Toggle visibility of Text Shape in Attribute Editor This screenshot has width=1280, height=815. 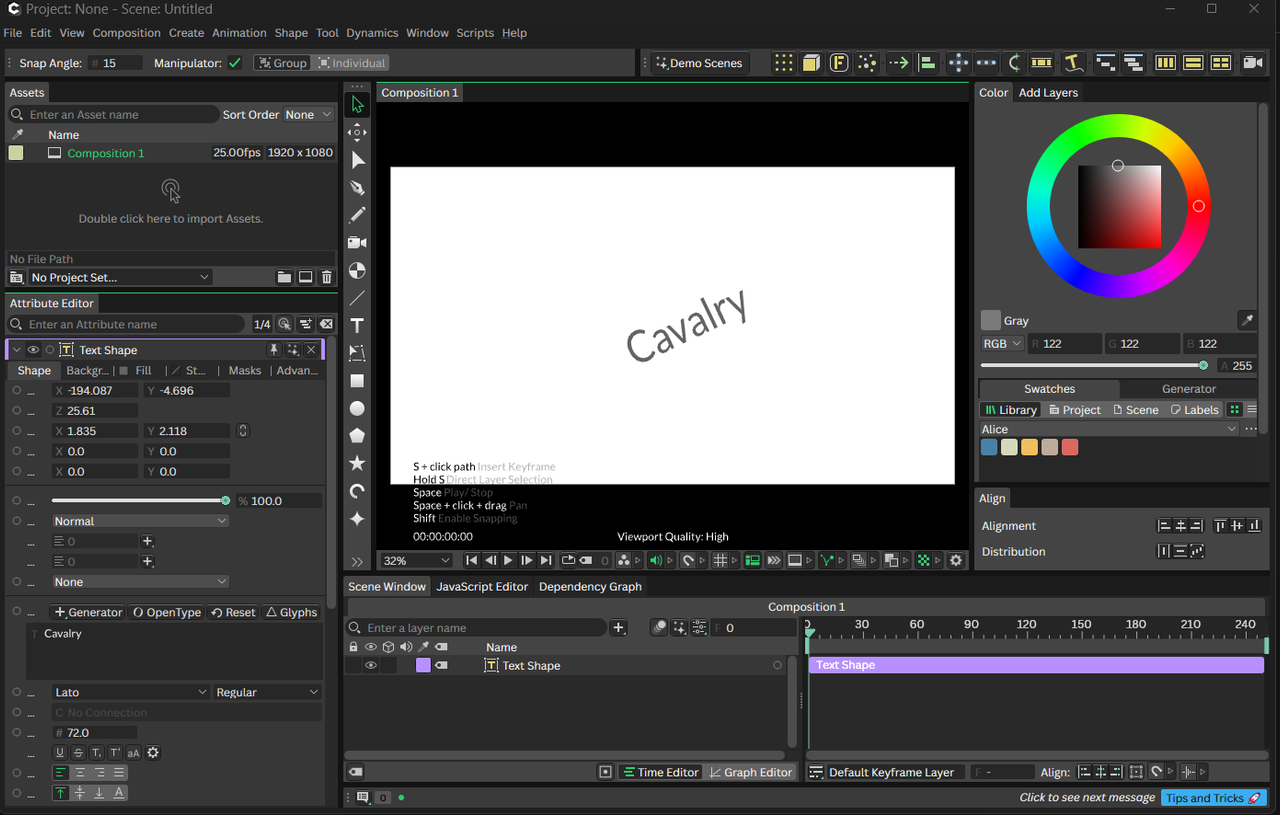[33, 350]
